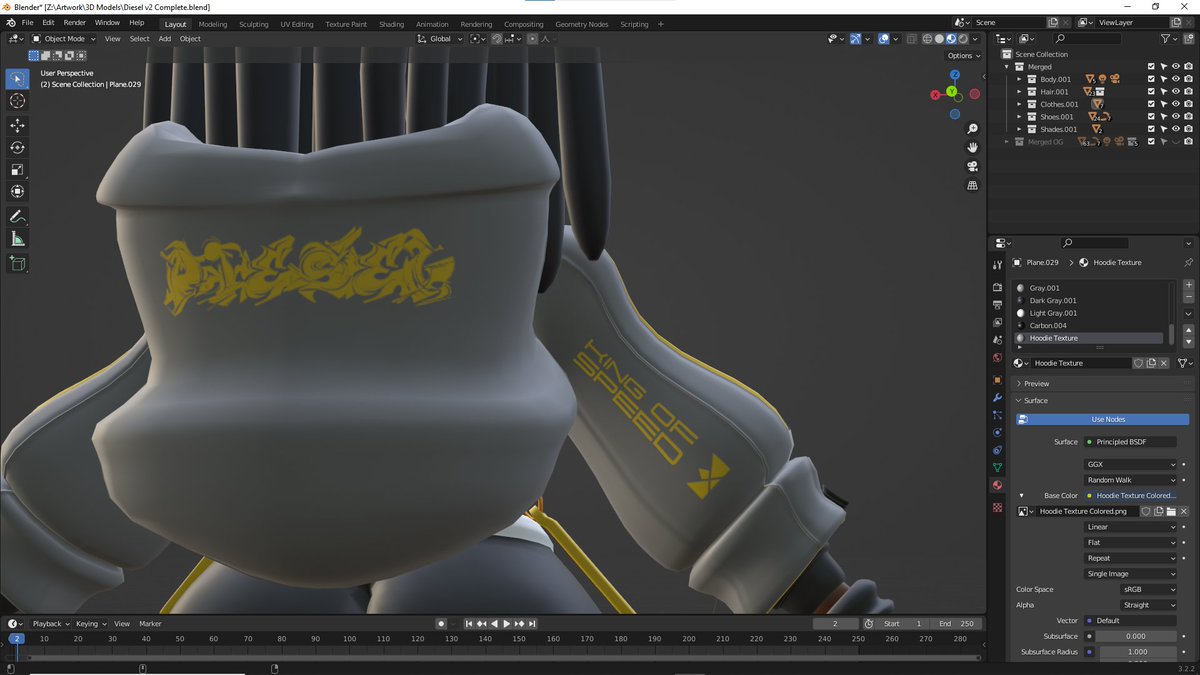Uncheck Shoes.001 view layer checkbox

[x=1151, y=116]
